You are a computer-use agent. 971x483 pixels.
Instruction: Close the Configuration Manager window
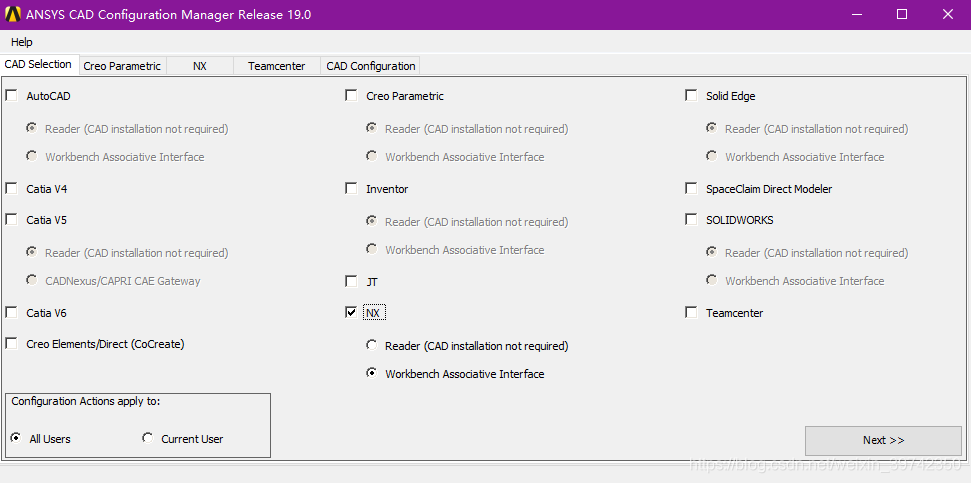pos(947,14)
